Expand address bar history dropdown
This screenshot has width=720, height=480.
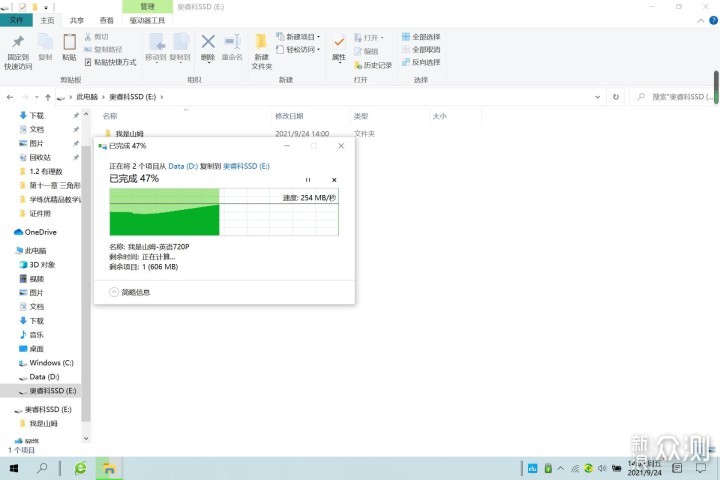[597, 97]
